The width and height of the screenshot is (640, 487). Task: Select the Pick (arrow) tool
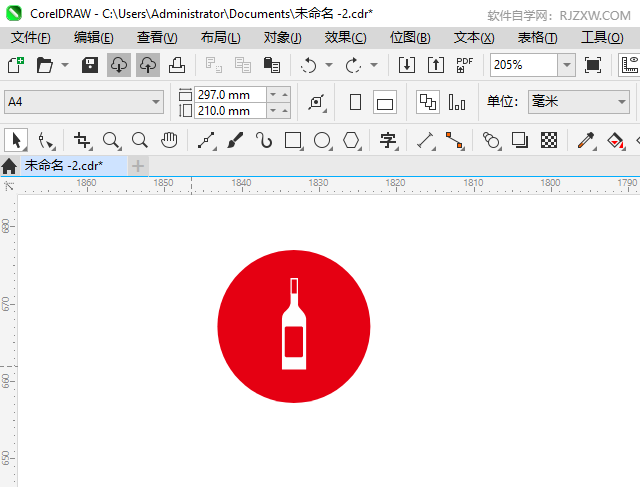coord(16,140)
